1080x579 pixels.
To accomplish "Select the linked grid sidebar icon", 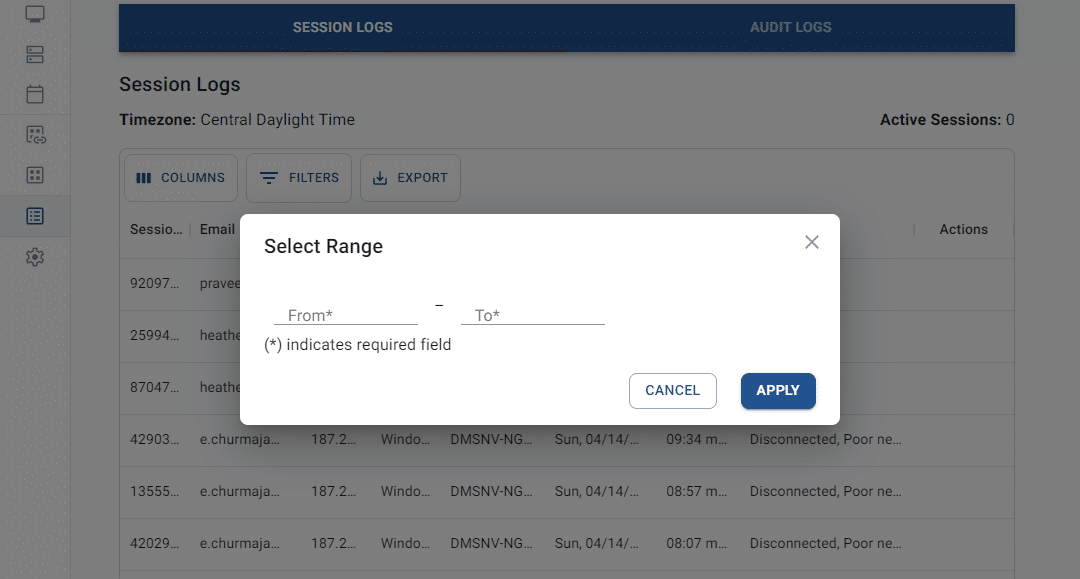I will pyautogui.click(x=35, y=135).
